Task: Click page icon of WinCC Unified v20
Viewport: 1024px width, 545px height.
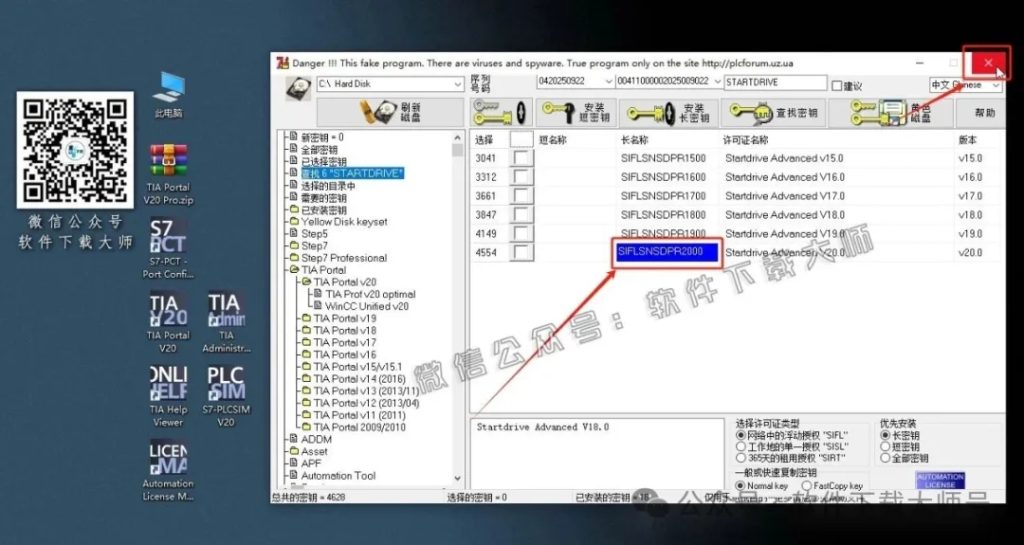Action: point(318,306)
